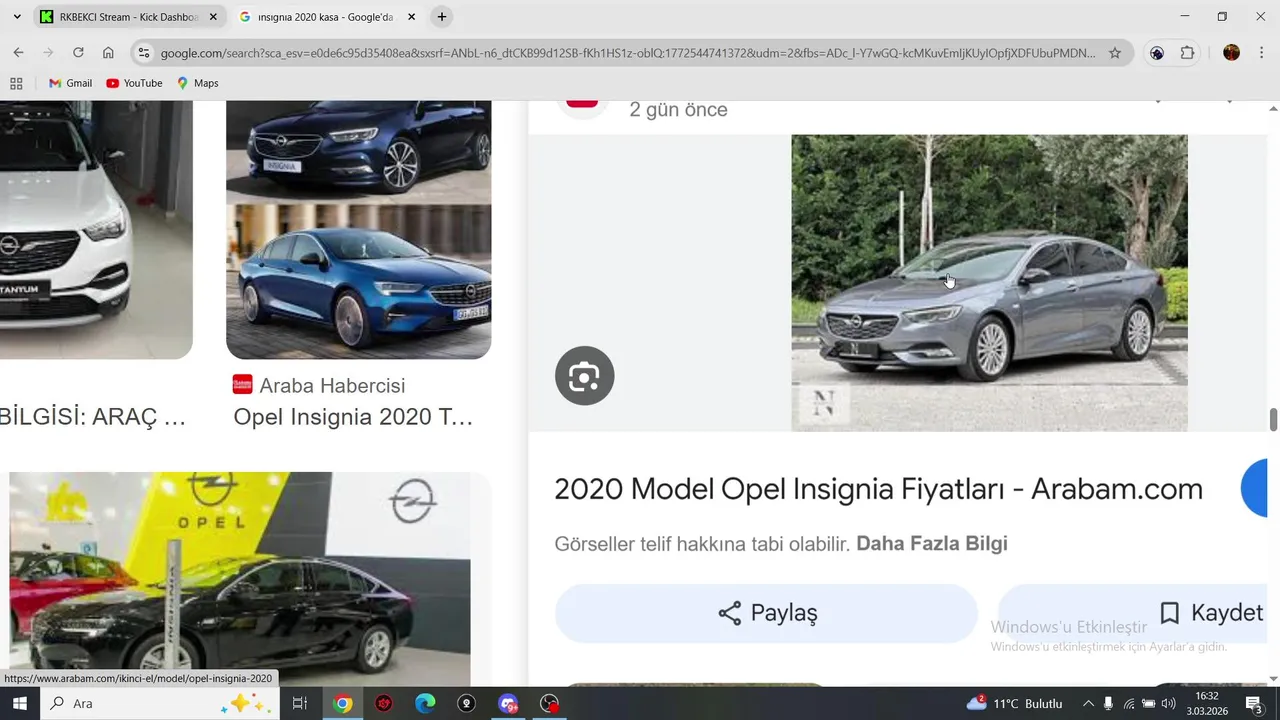Image resolution: width=1280 pixels, height=720 pixels.
Task: Open the Maps bookmark
Action: pyautogui.click(x=197, y=83)
